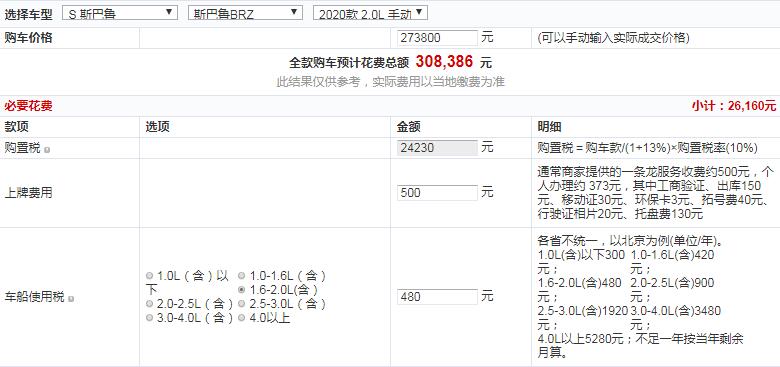This screenshot has height=367, width=780.
Task: Click the 小计：26,160元 subtotal text
Action: (734, 106)
